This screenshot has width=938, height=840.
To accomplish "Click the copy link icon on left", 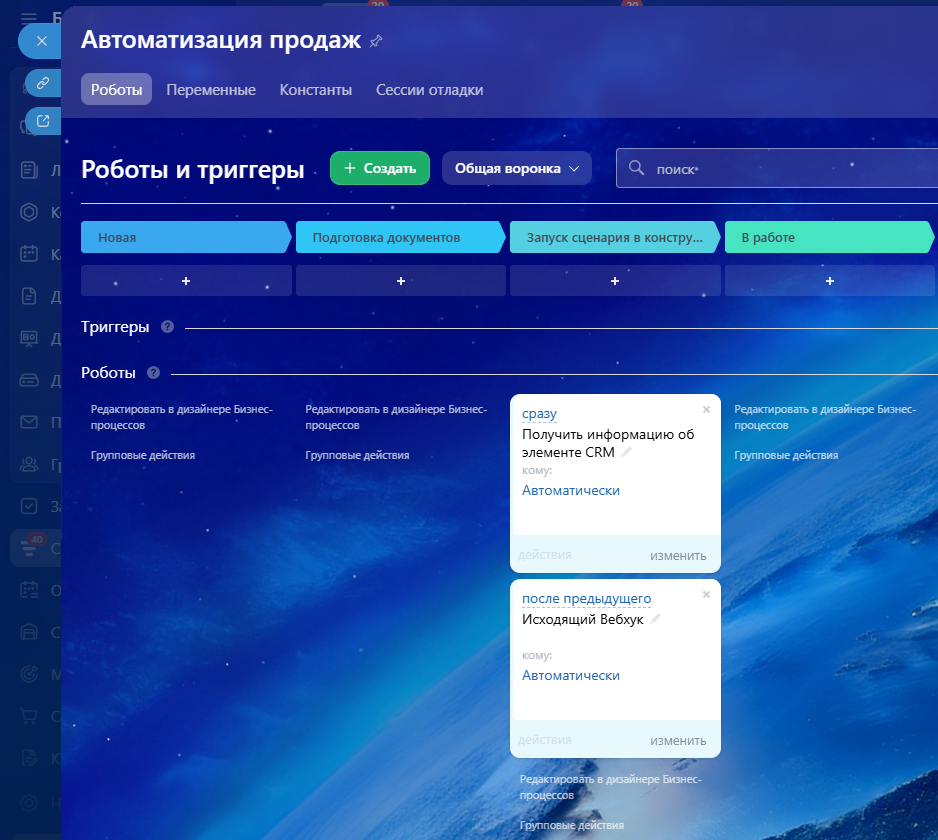I will 43,84.
